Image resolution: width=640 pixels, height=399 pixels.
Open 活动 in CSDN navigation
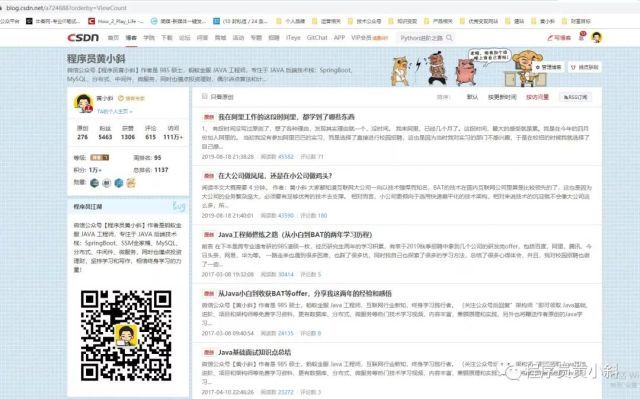tap(238, 38)
